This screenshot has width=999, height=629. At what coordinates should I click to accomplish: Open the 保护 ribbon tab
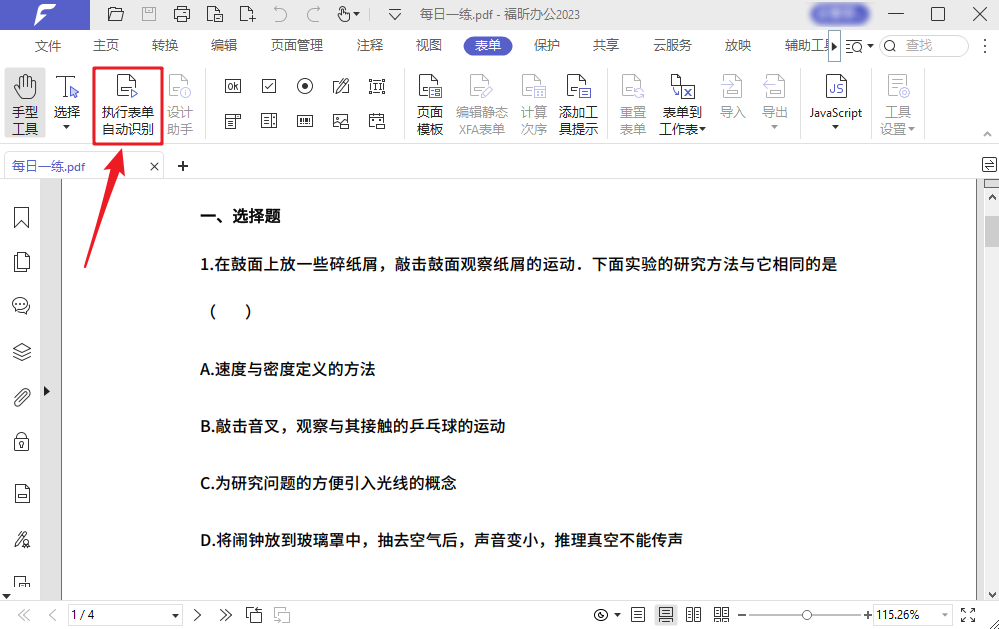pos(546,45)
